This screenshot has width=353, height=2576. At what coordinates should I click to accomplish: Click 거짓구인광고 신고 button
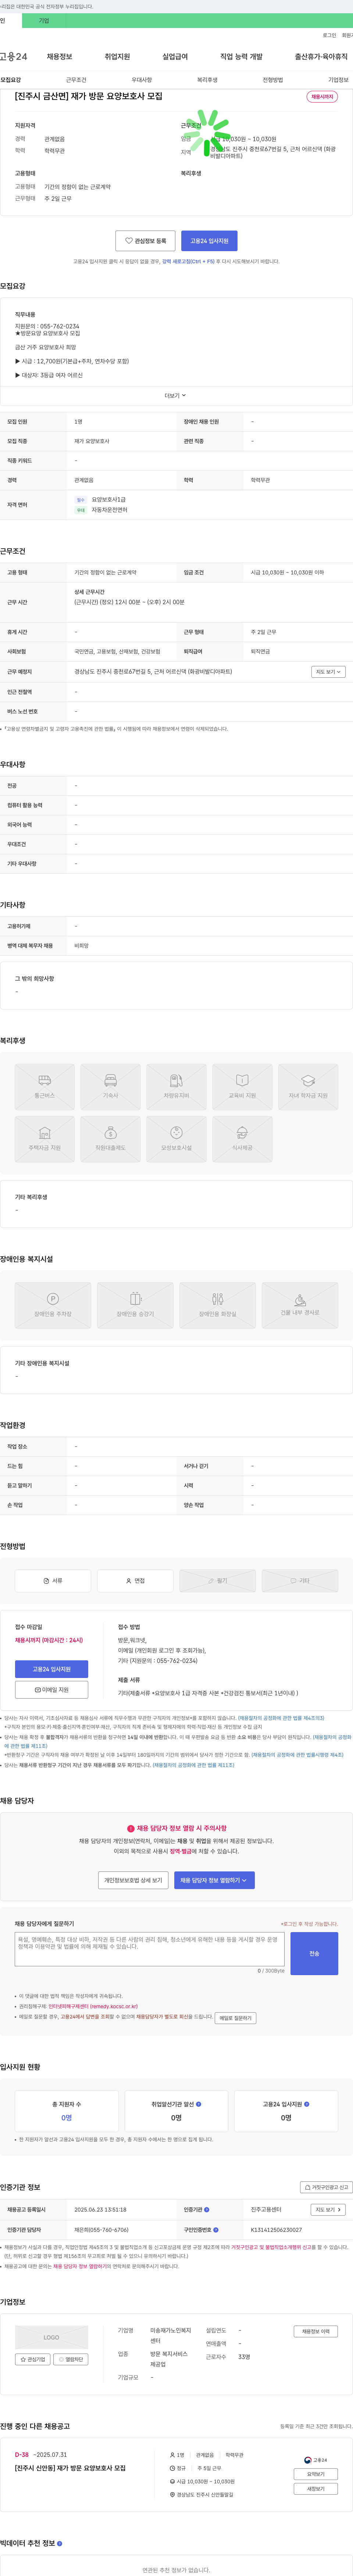(326, 2187)
